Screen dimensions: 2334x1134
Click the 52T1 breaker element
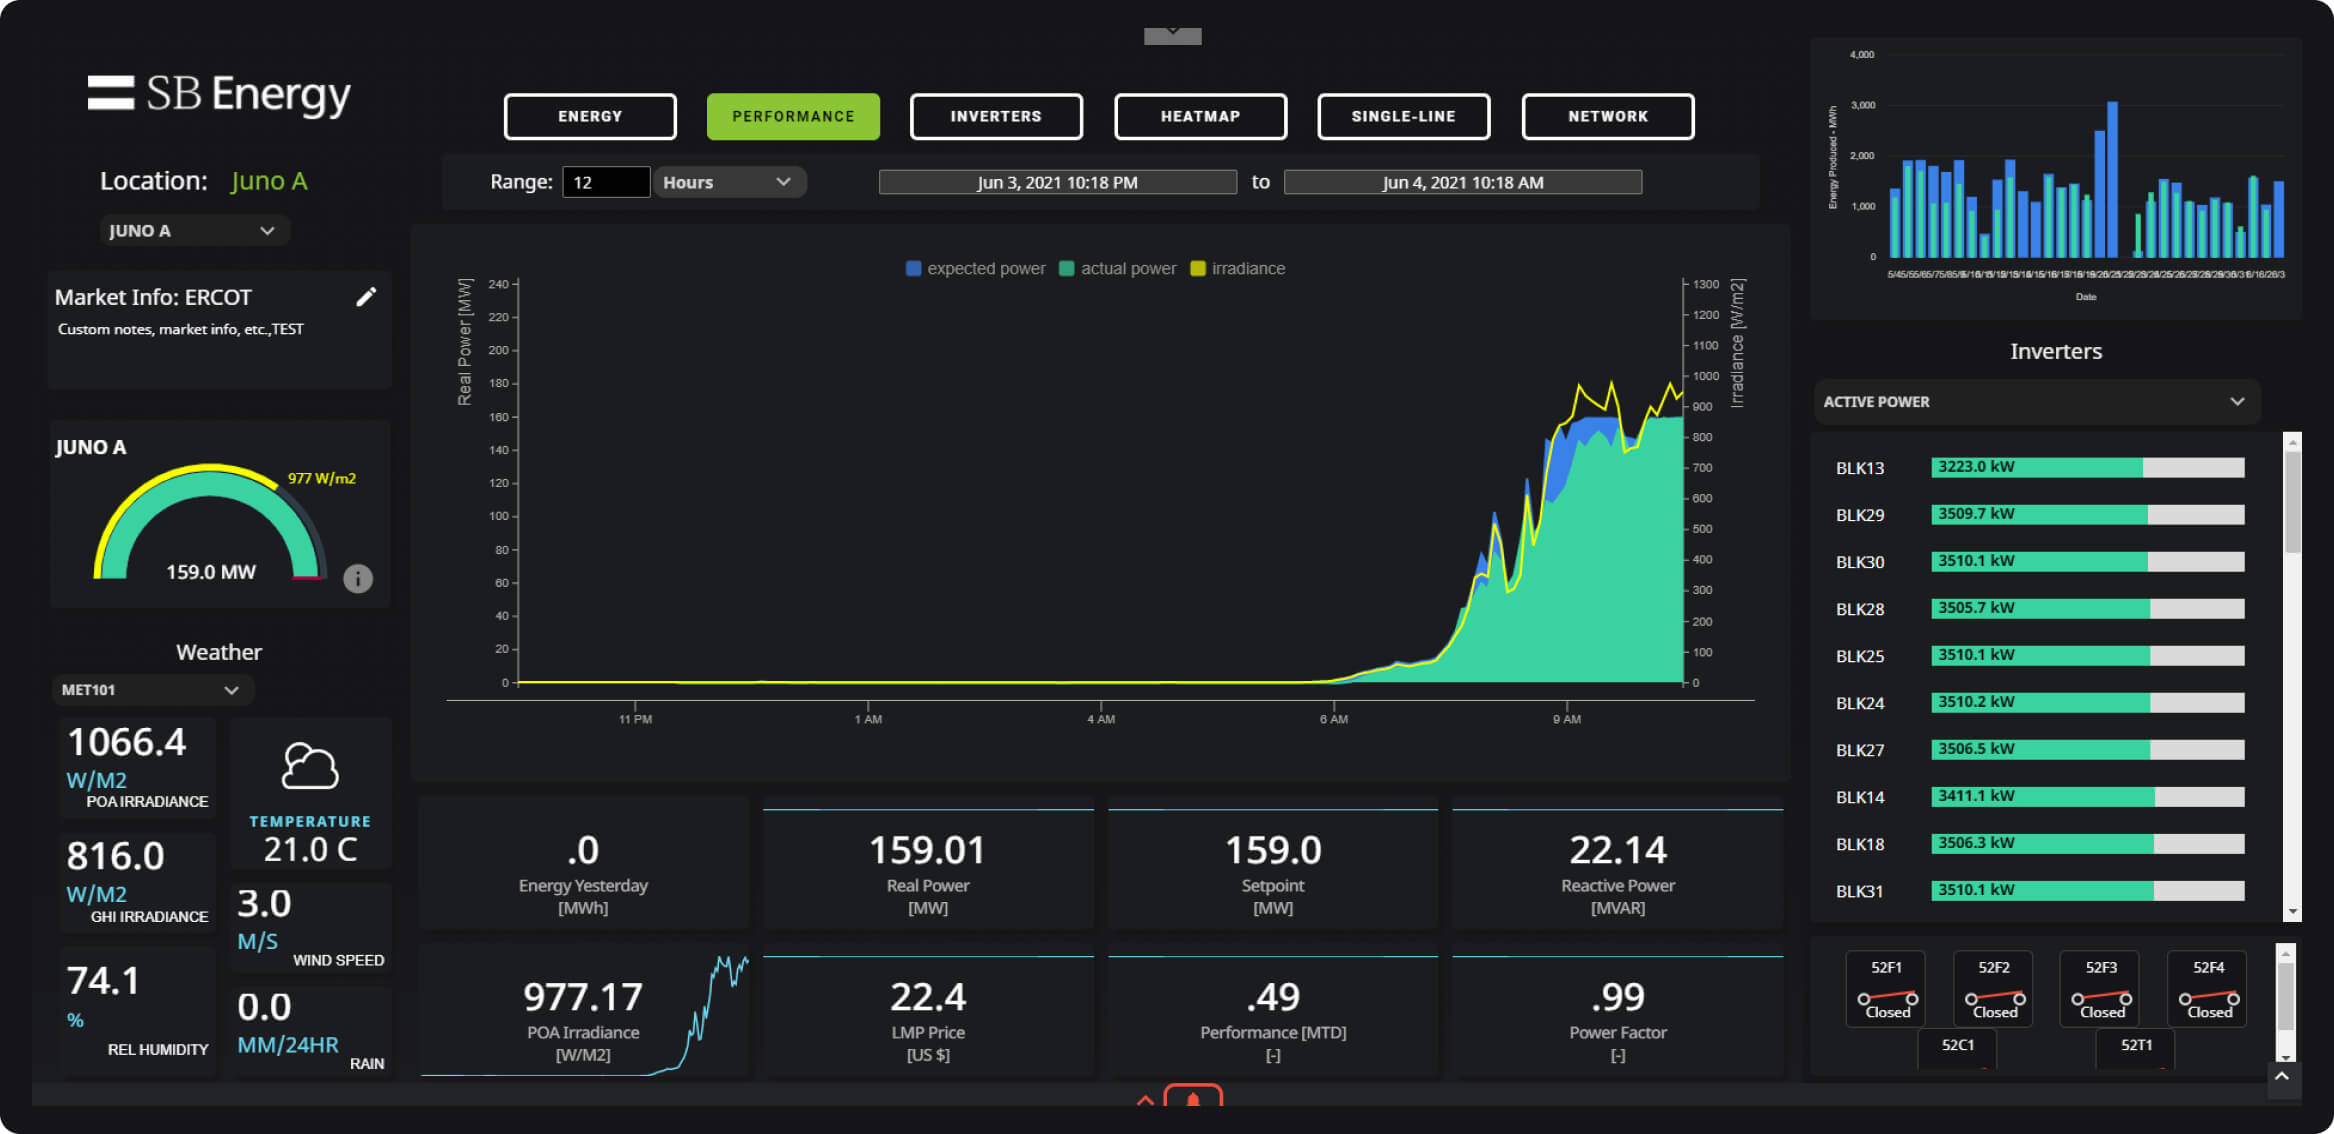point(2136,1047)
